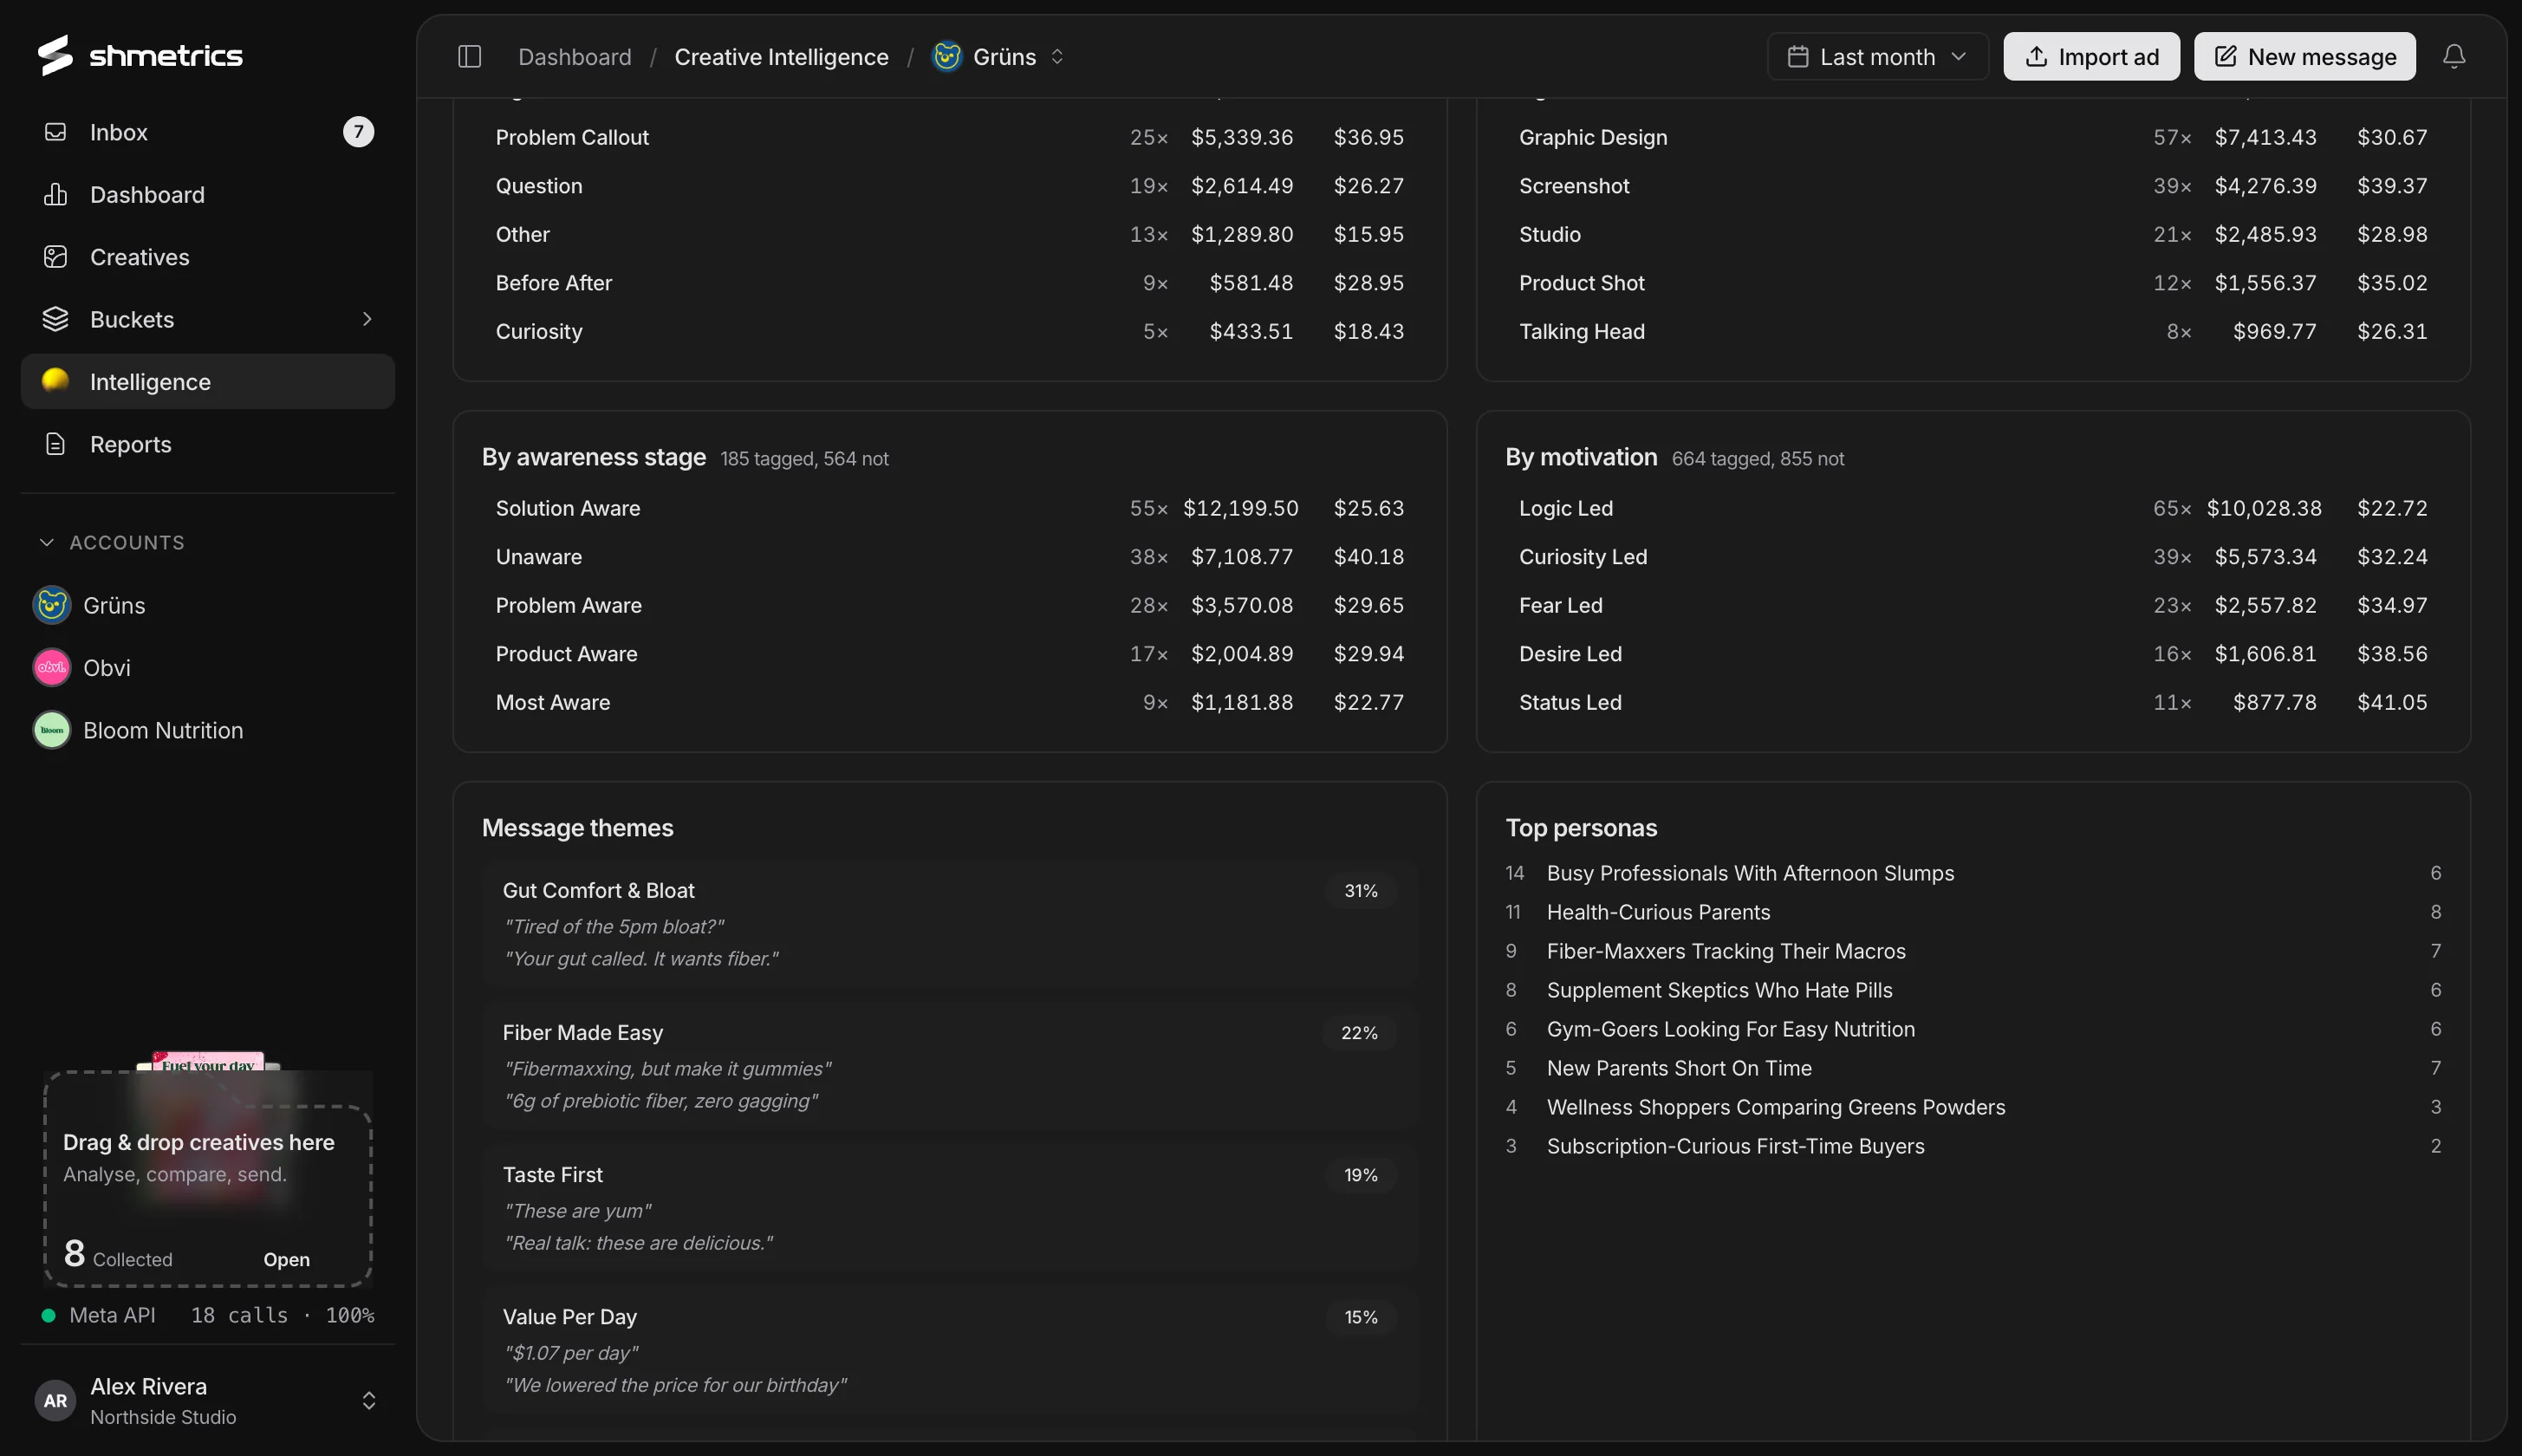
Task: Click the upload icon on Import ad
Action: pos(2036,57)
